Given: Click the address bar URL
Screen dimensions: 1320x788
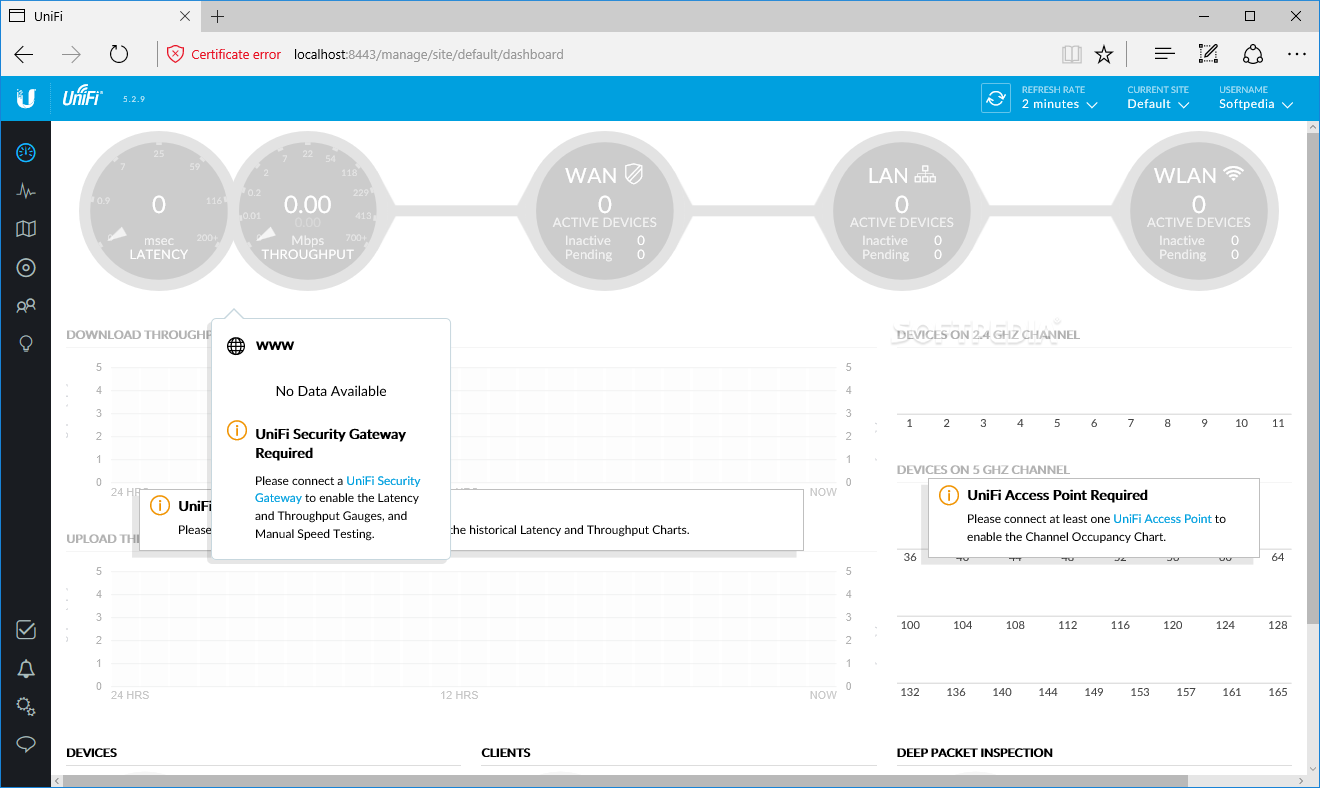Looking at the screenshot, I should click(428, 54).
